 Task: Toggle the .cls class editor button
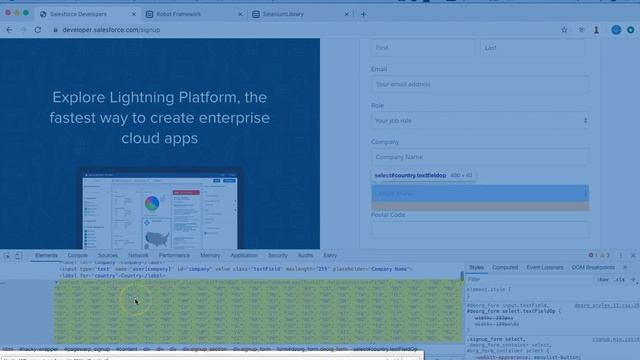620,280
